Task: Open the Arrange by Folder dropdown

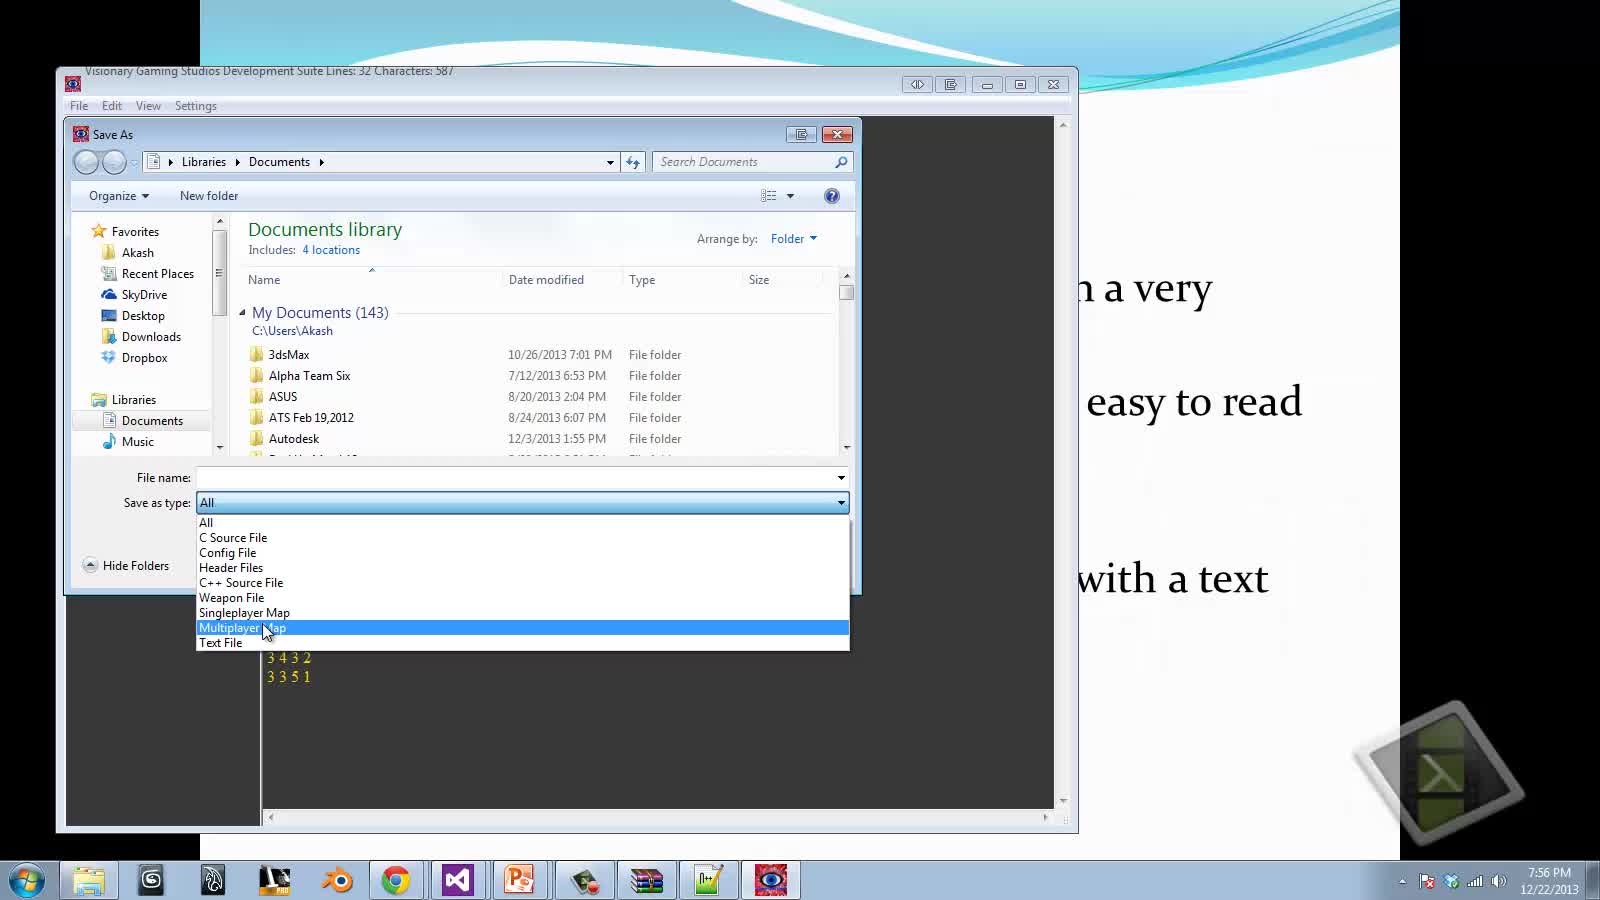Action: 793,239
